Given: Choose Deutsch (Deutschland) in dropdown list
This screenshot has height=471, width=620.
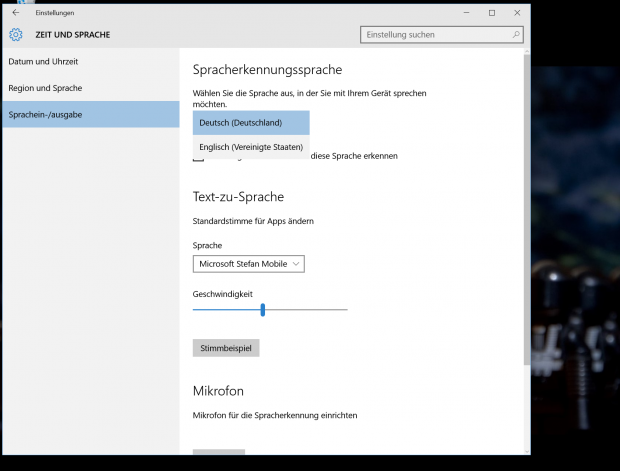Looking at the screenshot, I should click(x=251, y=123).
